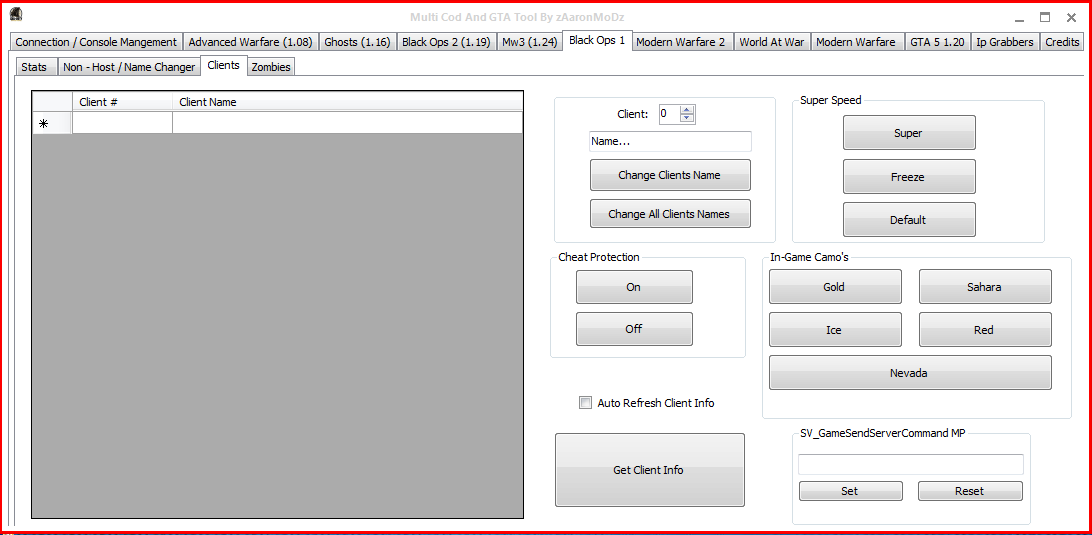Viewport: 1092px width, 535px height.
Task: Activate Super speed button
Action: (x=909, y=132)
